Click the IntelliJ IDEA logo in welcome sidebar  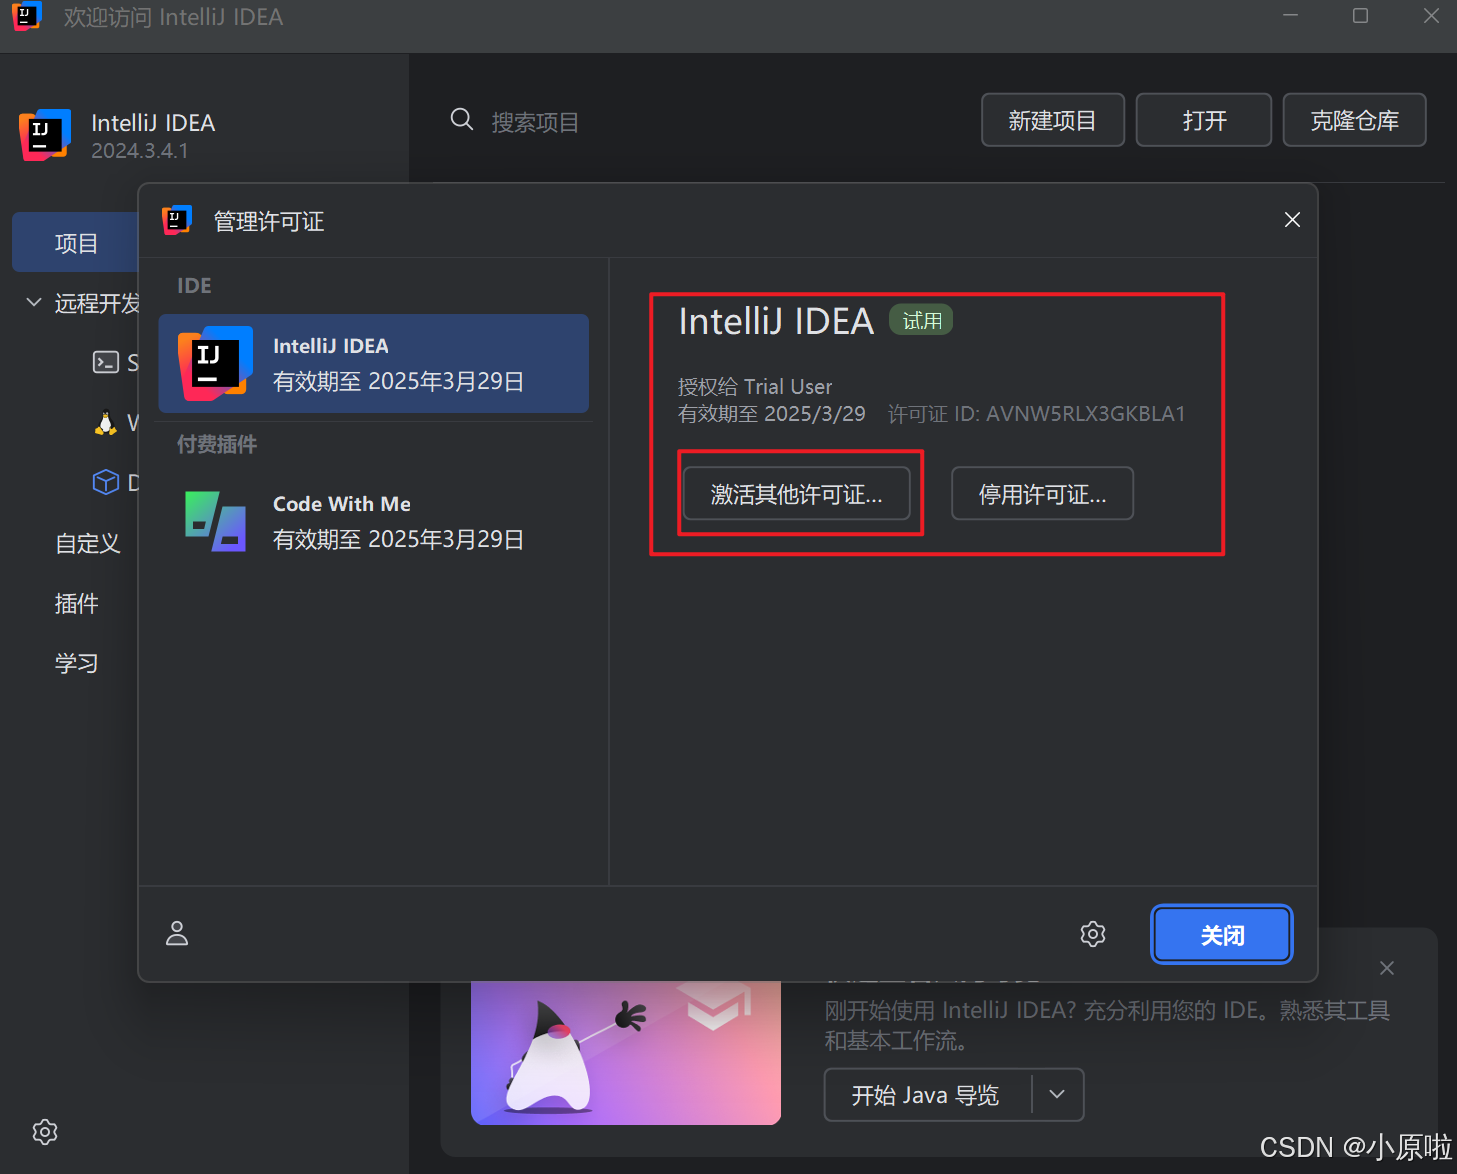45,135
